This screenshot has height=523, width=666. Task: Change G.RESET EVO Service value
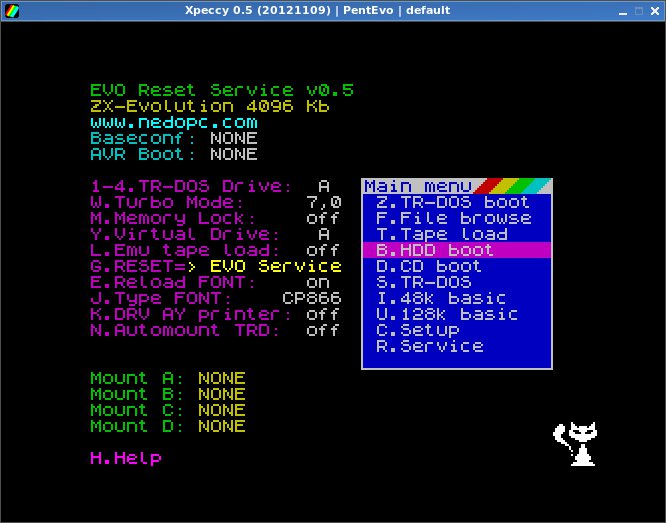click(275, 266)
